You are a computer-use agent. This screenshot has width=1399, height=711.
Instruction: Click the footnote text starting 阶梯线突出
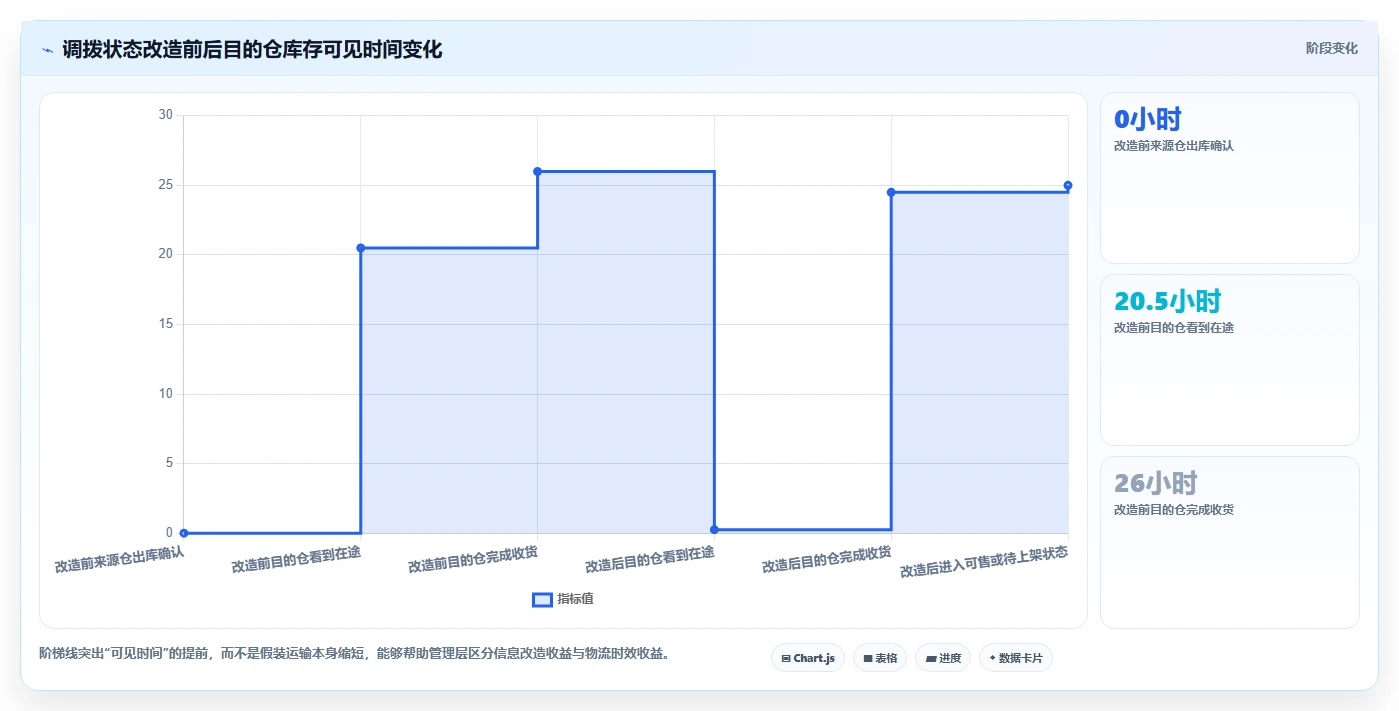coord(354,654)
